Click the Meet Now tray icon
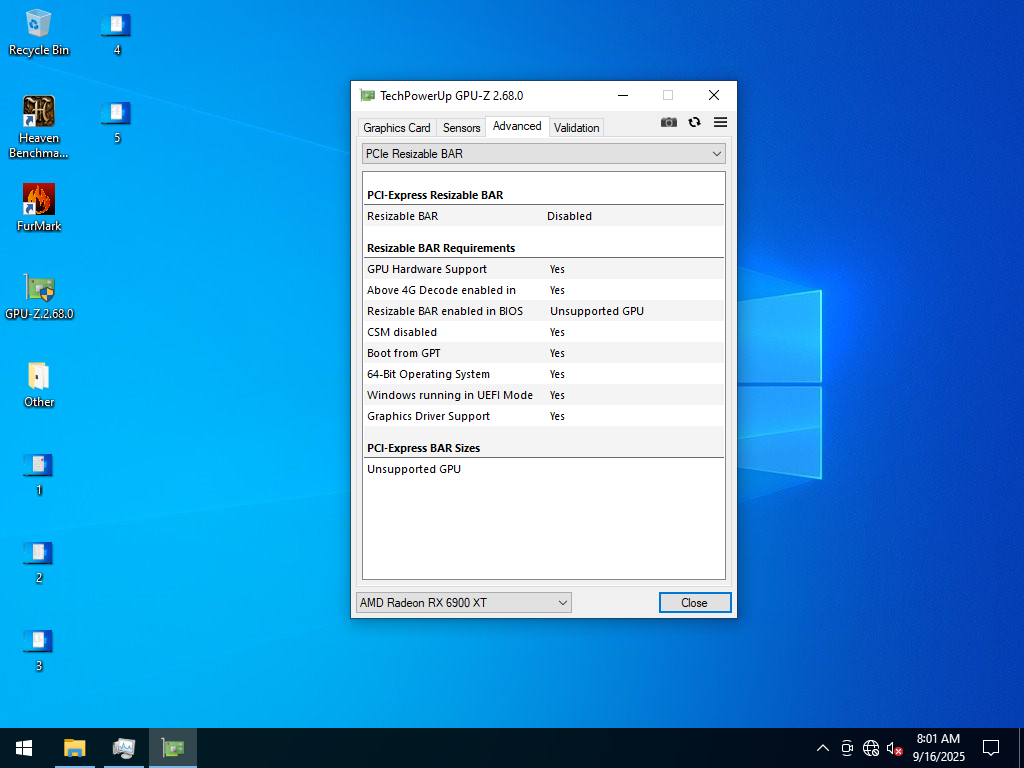The height and width of the screenshot is (768, 1024). [847, 748]
